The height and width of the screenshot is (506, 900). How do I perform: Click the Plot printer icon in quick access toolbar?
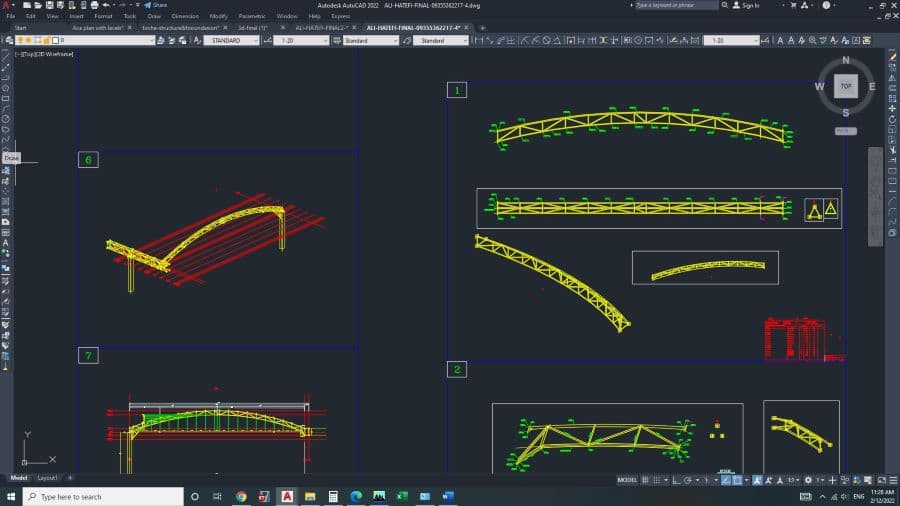coord(94,5)
